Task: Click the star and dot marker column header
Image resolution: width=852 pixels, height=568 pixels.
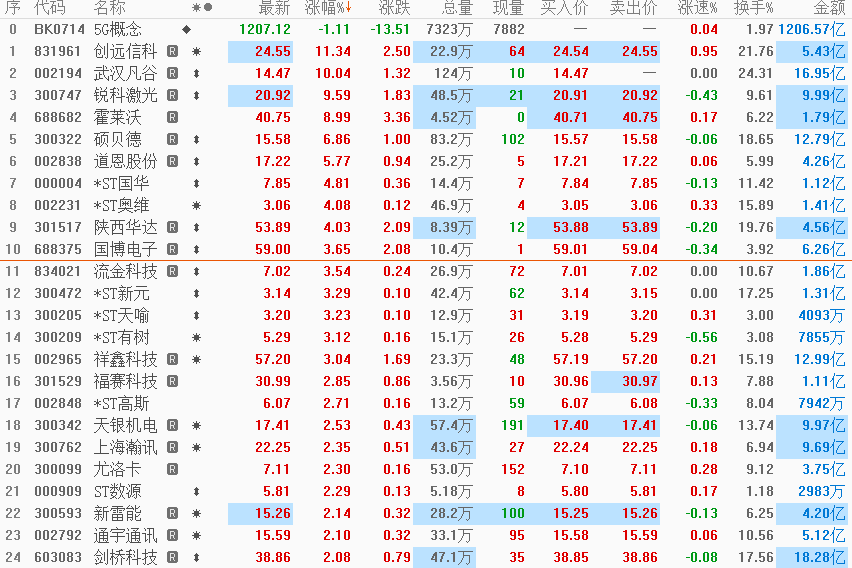Action: pyautogui.click(x=202, y=8)
